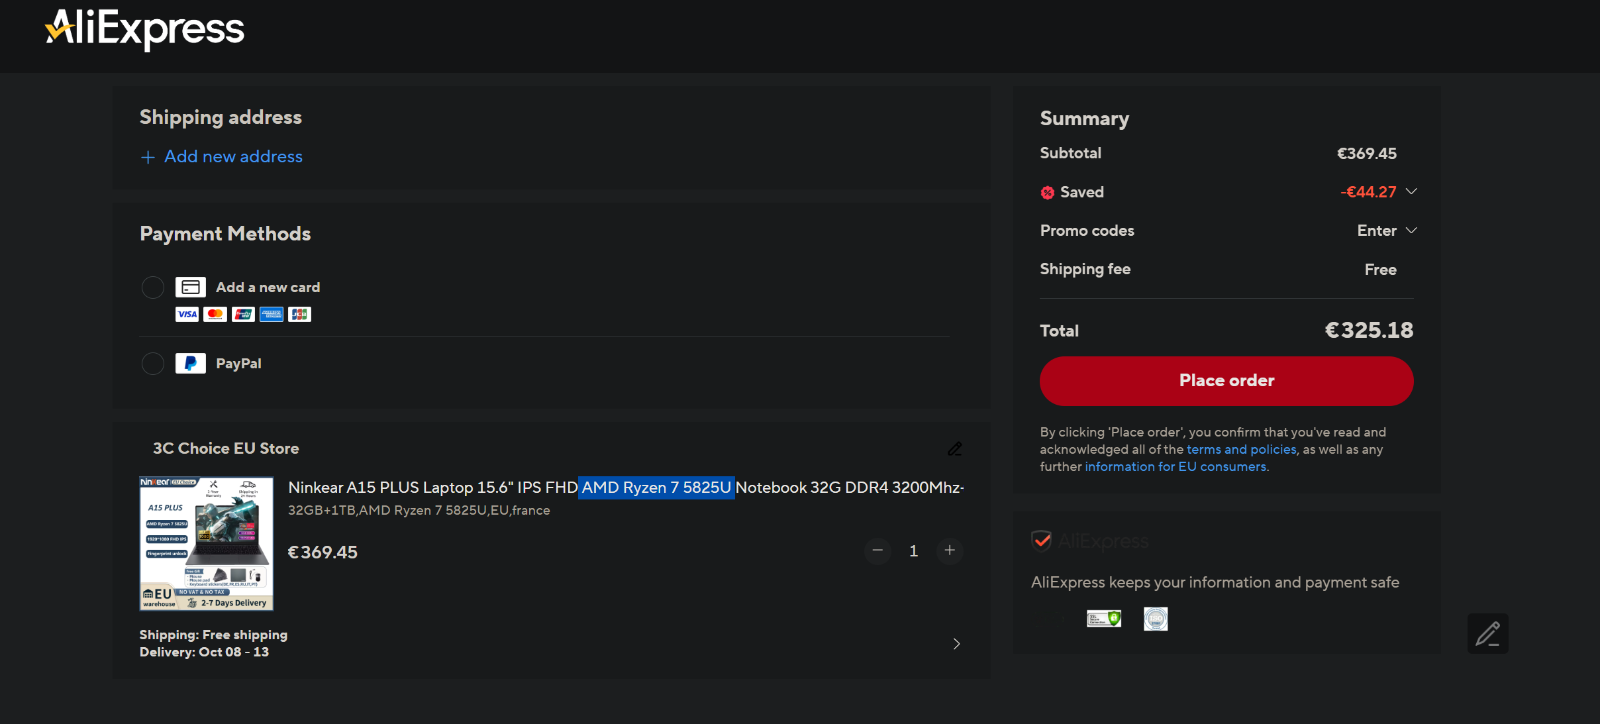
Task: Click the Visa card logo
Action: tap(187, 314)
